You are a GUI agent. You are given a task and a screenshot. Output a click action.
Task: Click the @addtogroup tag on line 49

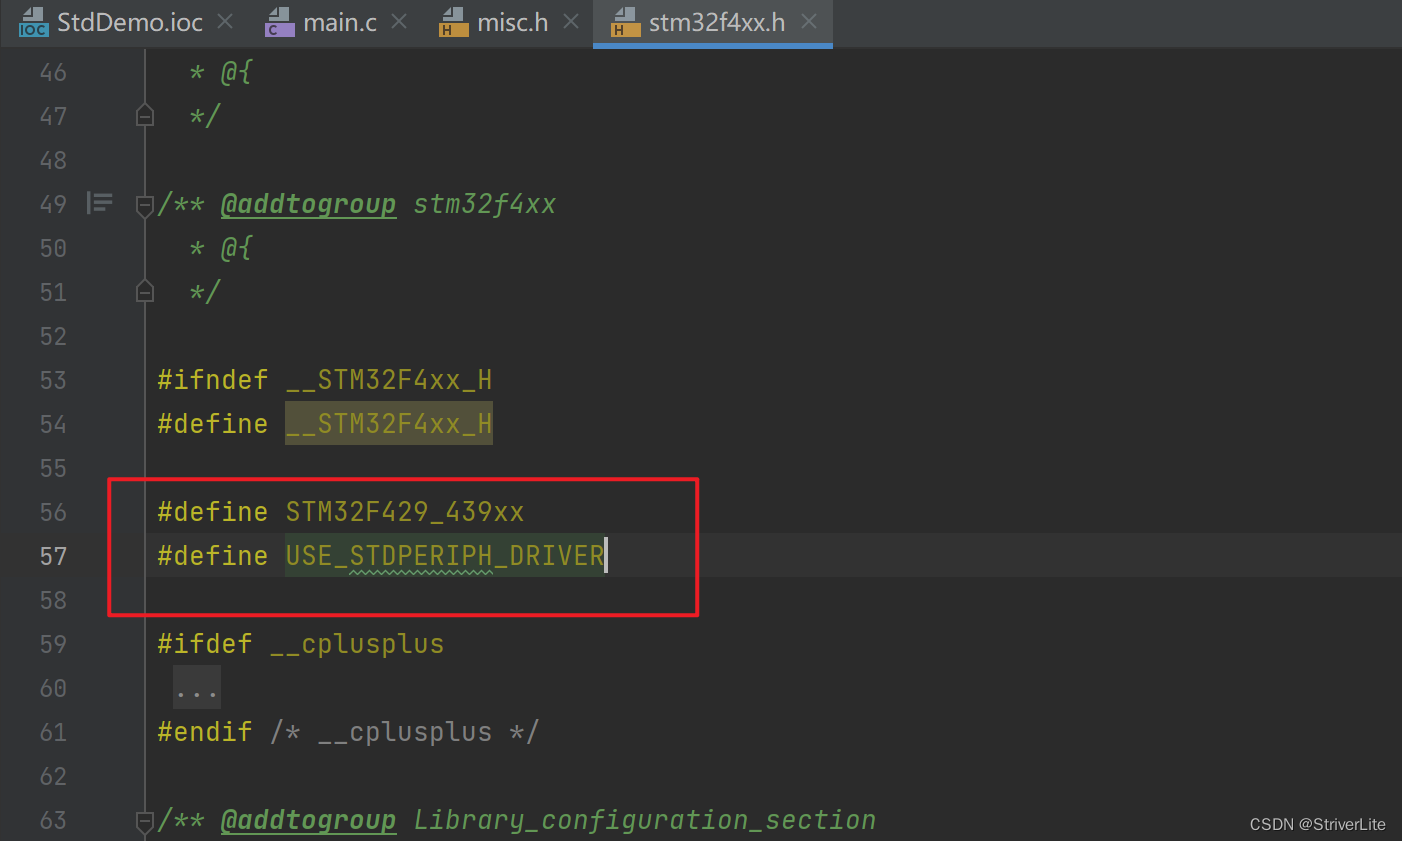click(x=308, y=204)
